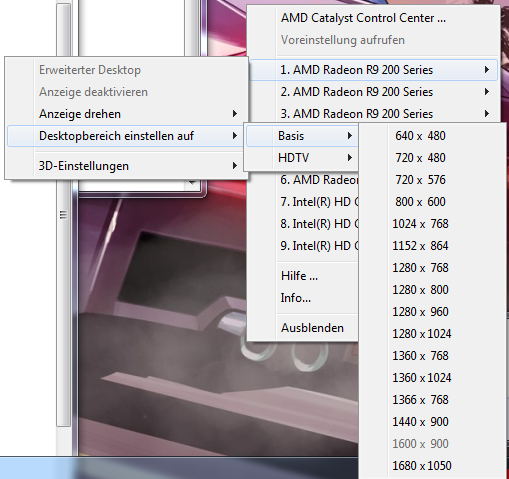Viewport: 509px width, 479px height.
Task: Set resolution to 800 x 600
Action: pos(432,202)
